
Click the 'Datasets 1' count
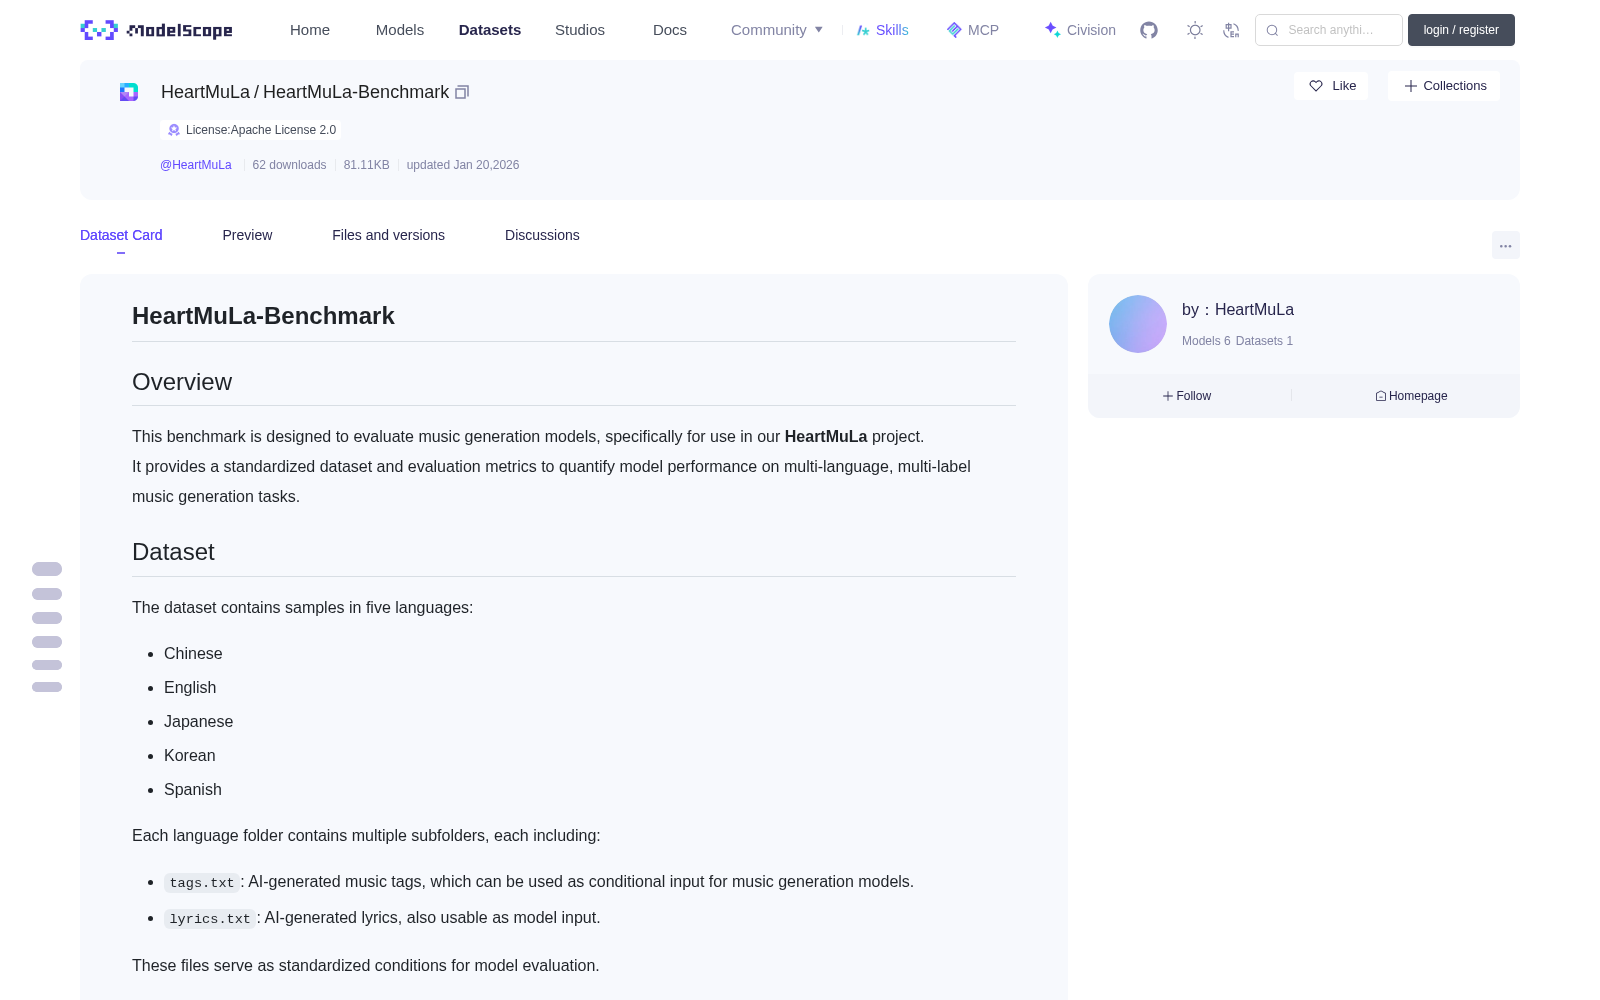[1264, 341]
